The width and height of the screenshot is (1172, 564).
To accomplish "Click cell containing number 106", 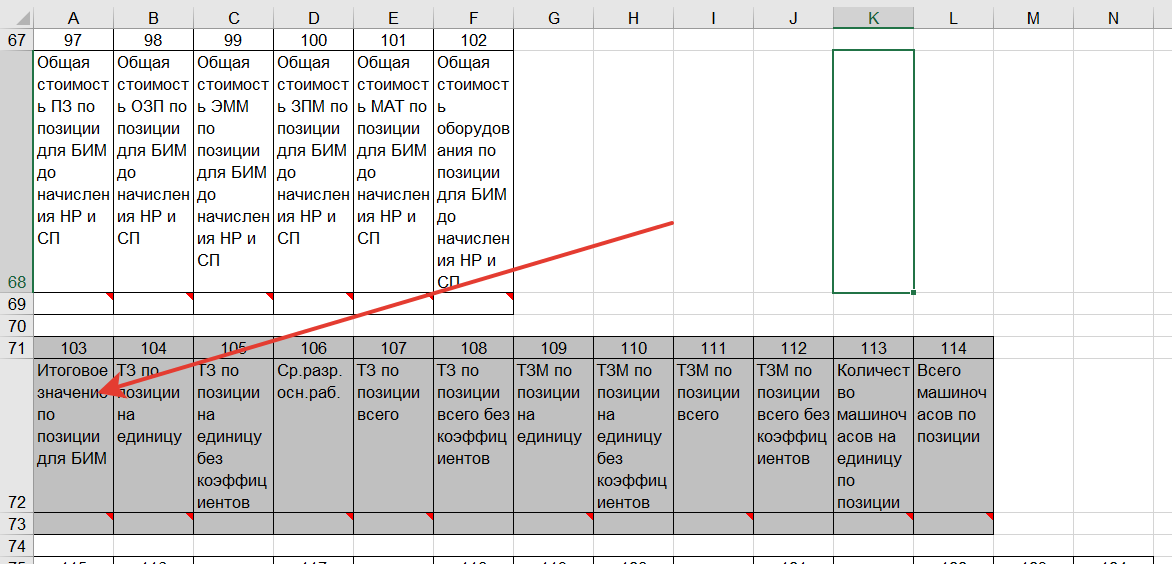I will point(313,348).
